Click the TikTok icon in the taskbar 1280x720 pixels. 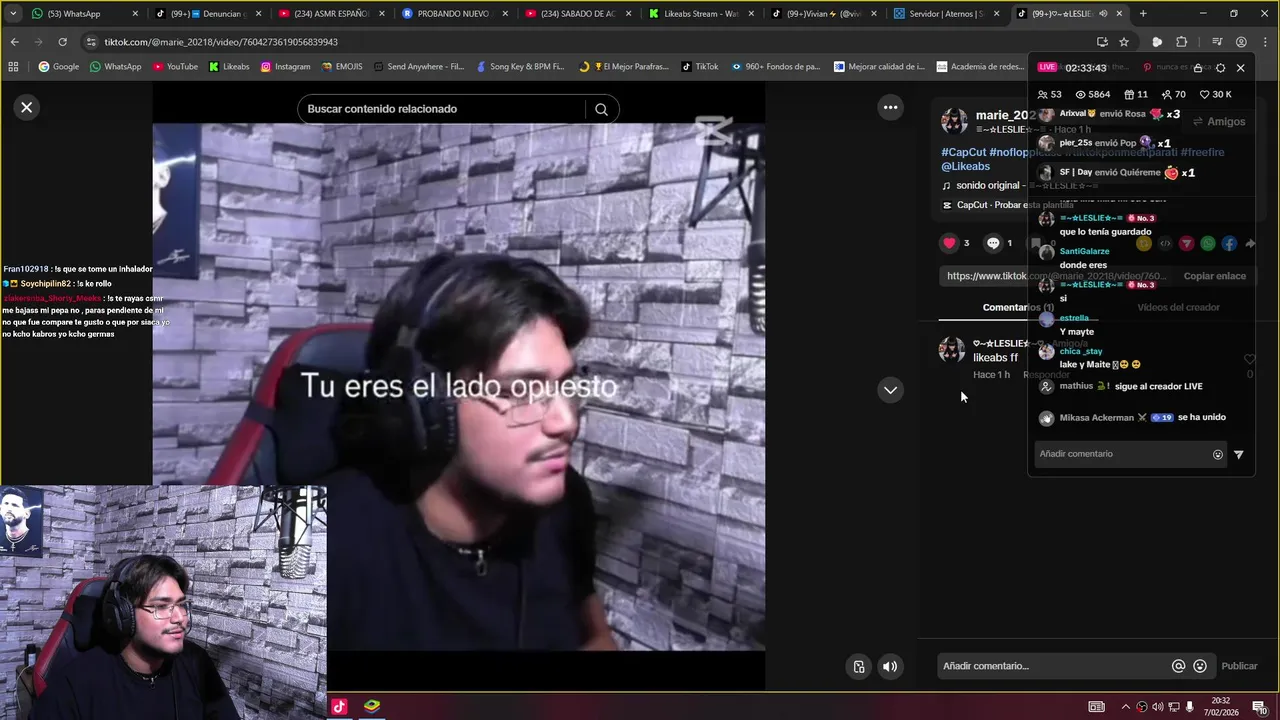339,706
